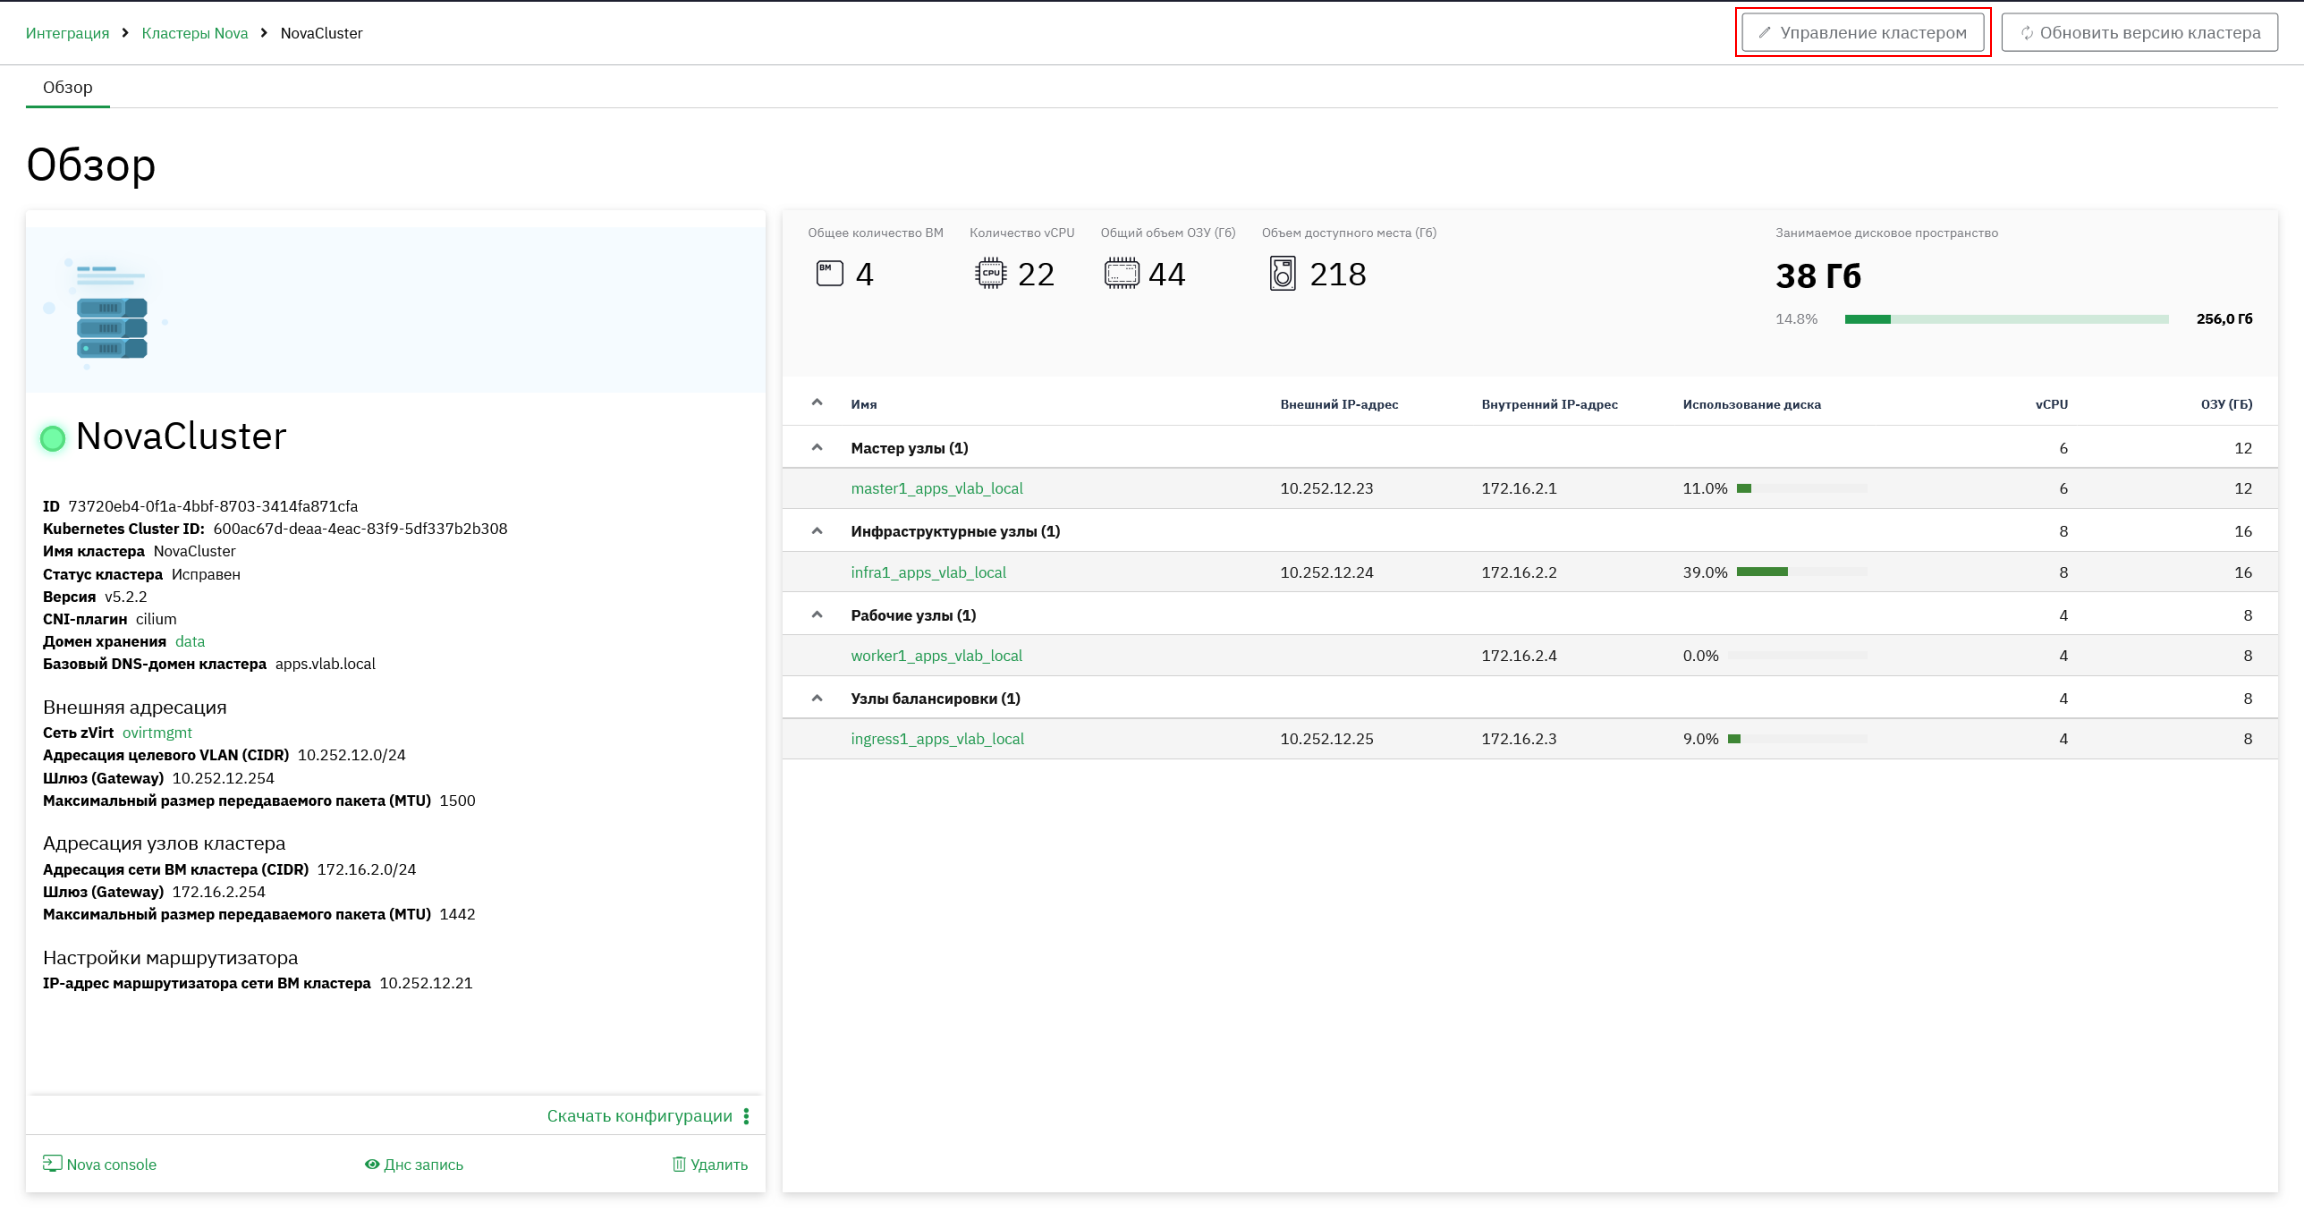Collapse the Рабочие узлы group

pyautogui.click(x=817, y=614)
